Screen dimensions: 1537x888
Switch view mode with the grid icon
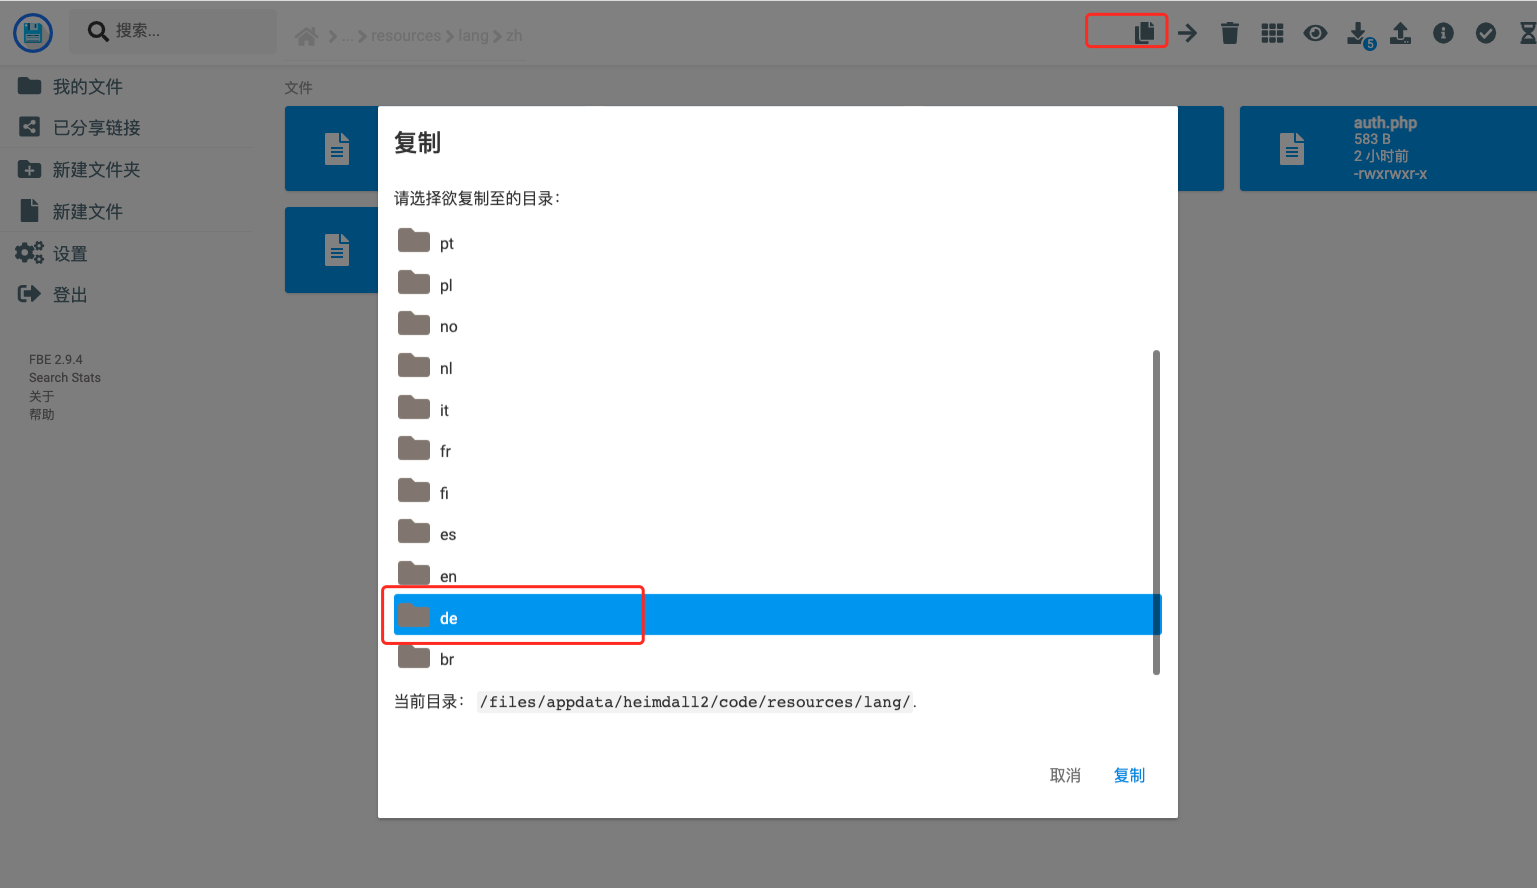[x=1272, y=32]
